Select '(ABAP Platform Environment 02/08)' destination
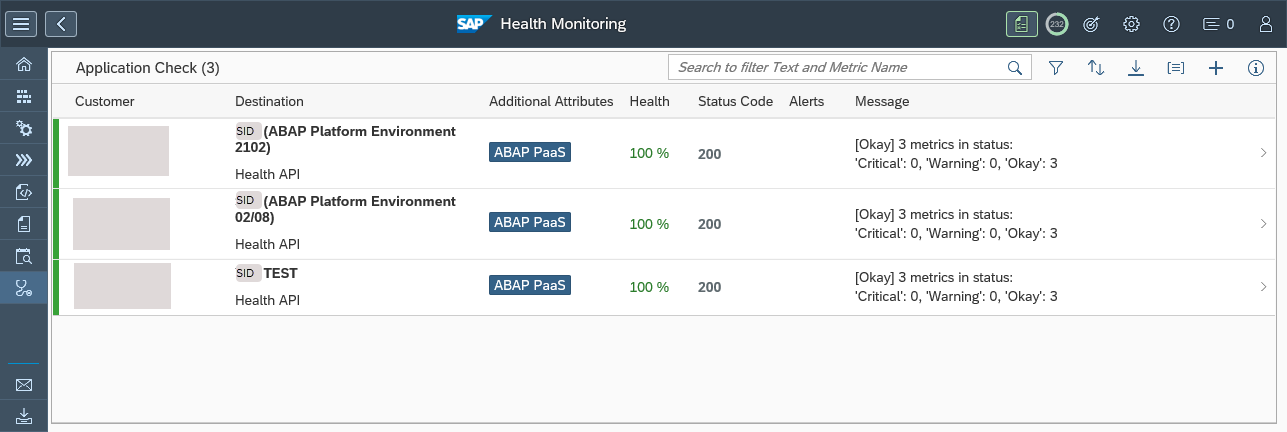Image resolution: width=1287 pixels, height=432 pixels. (346, 209)
